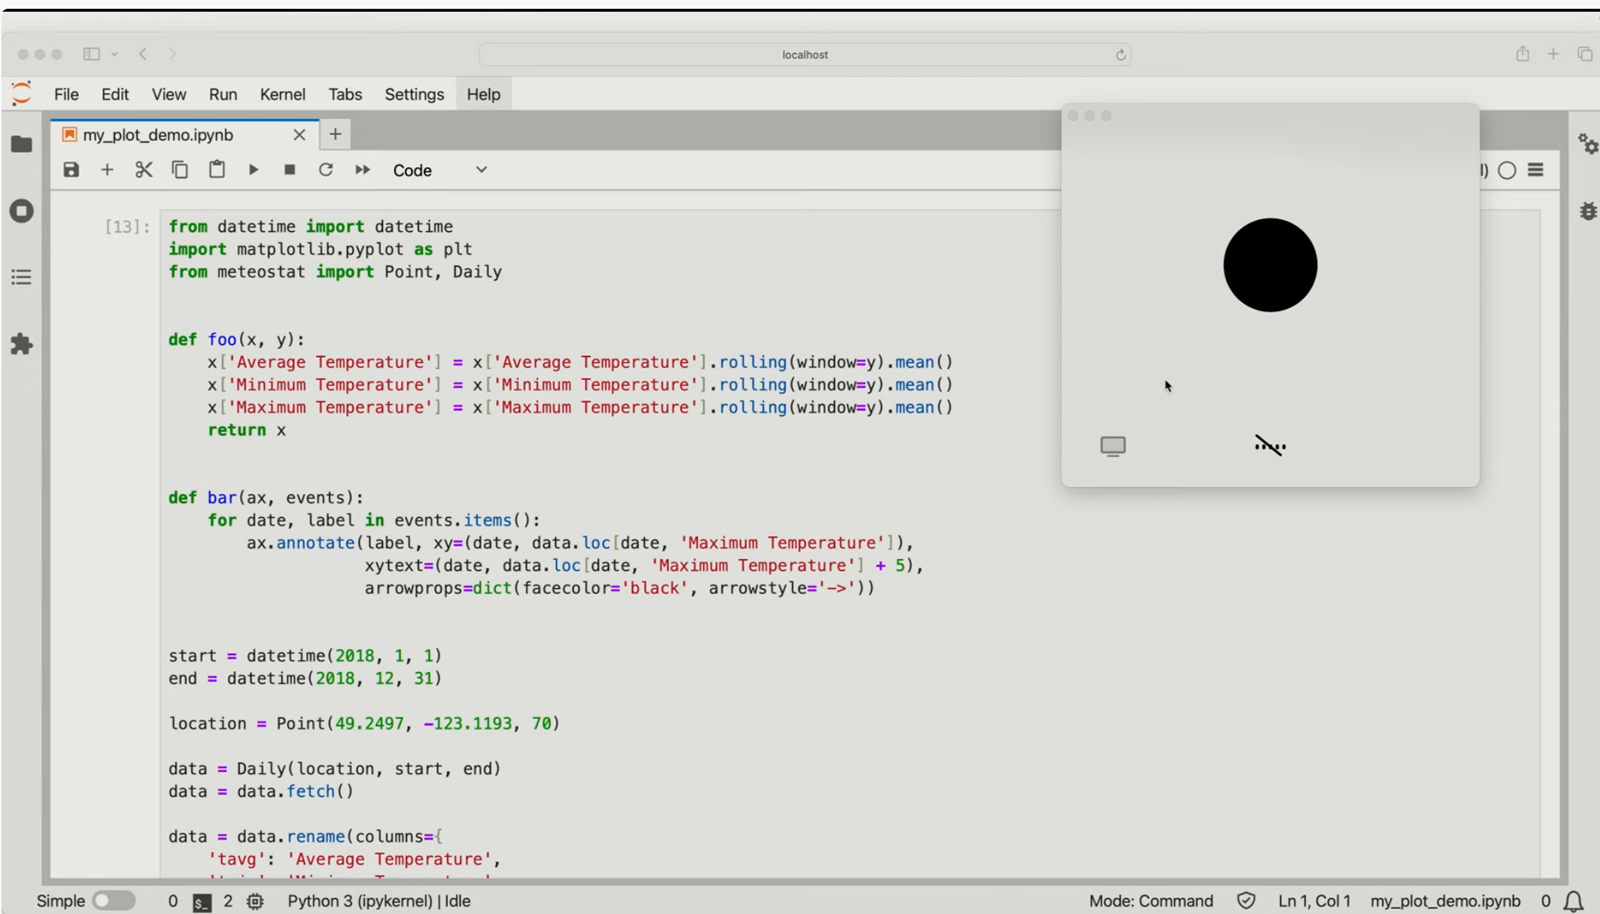Open the Debugger bug icon in right sidebar
This screenshot has width=1600, height=914.
coord(1588,211)
